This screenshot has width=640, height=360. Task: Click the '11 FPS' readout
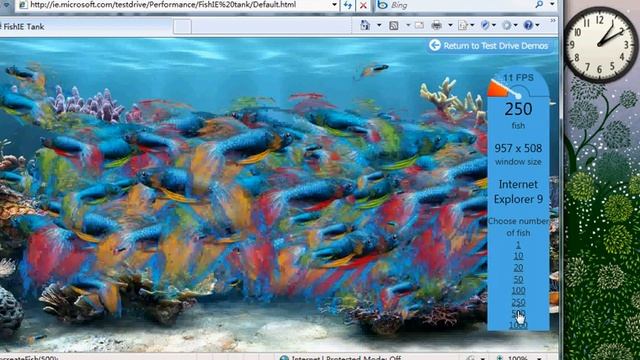point(518,78)
